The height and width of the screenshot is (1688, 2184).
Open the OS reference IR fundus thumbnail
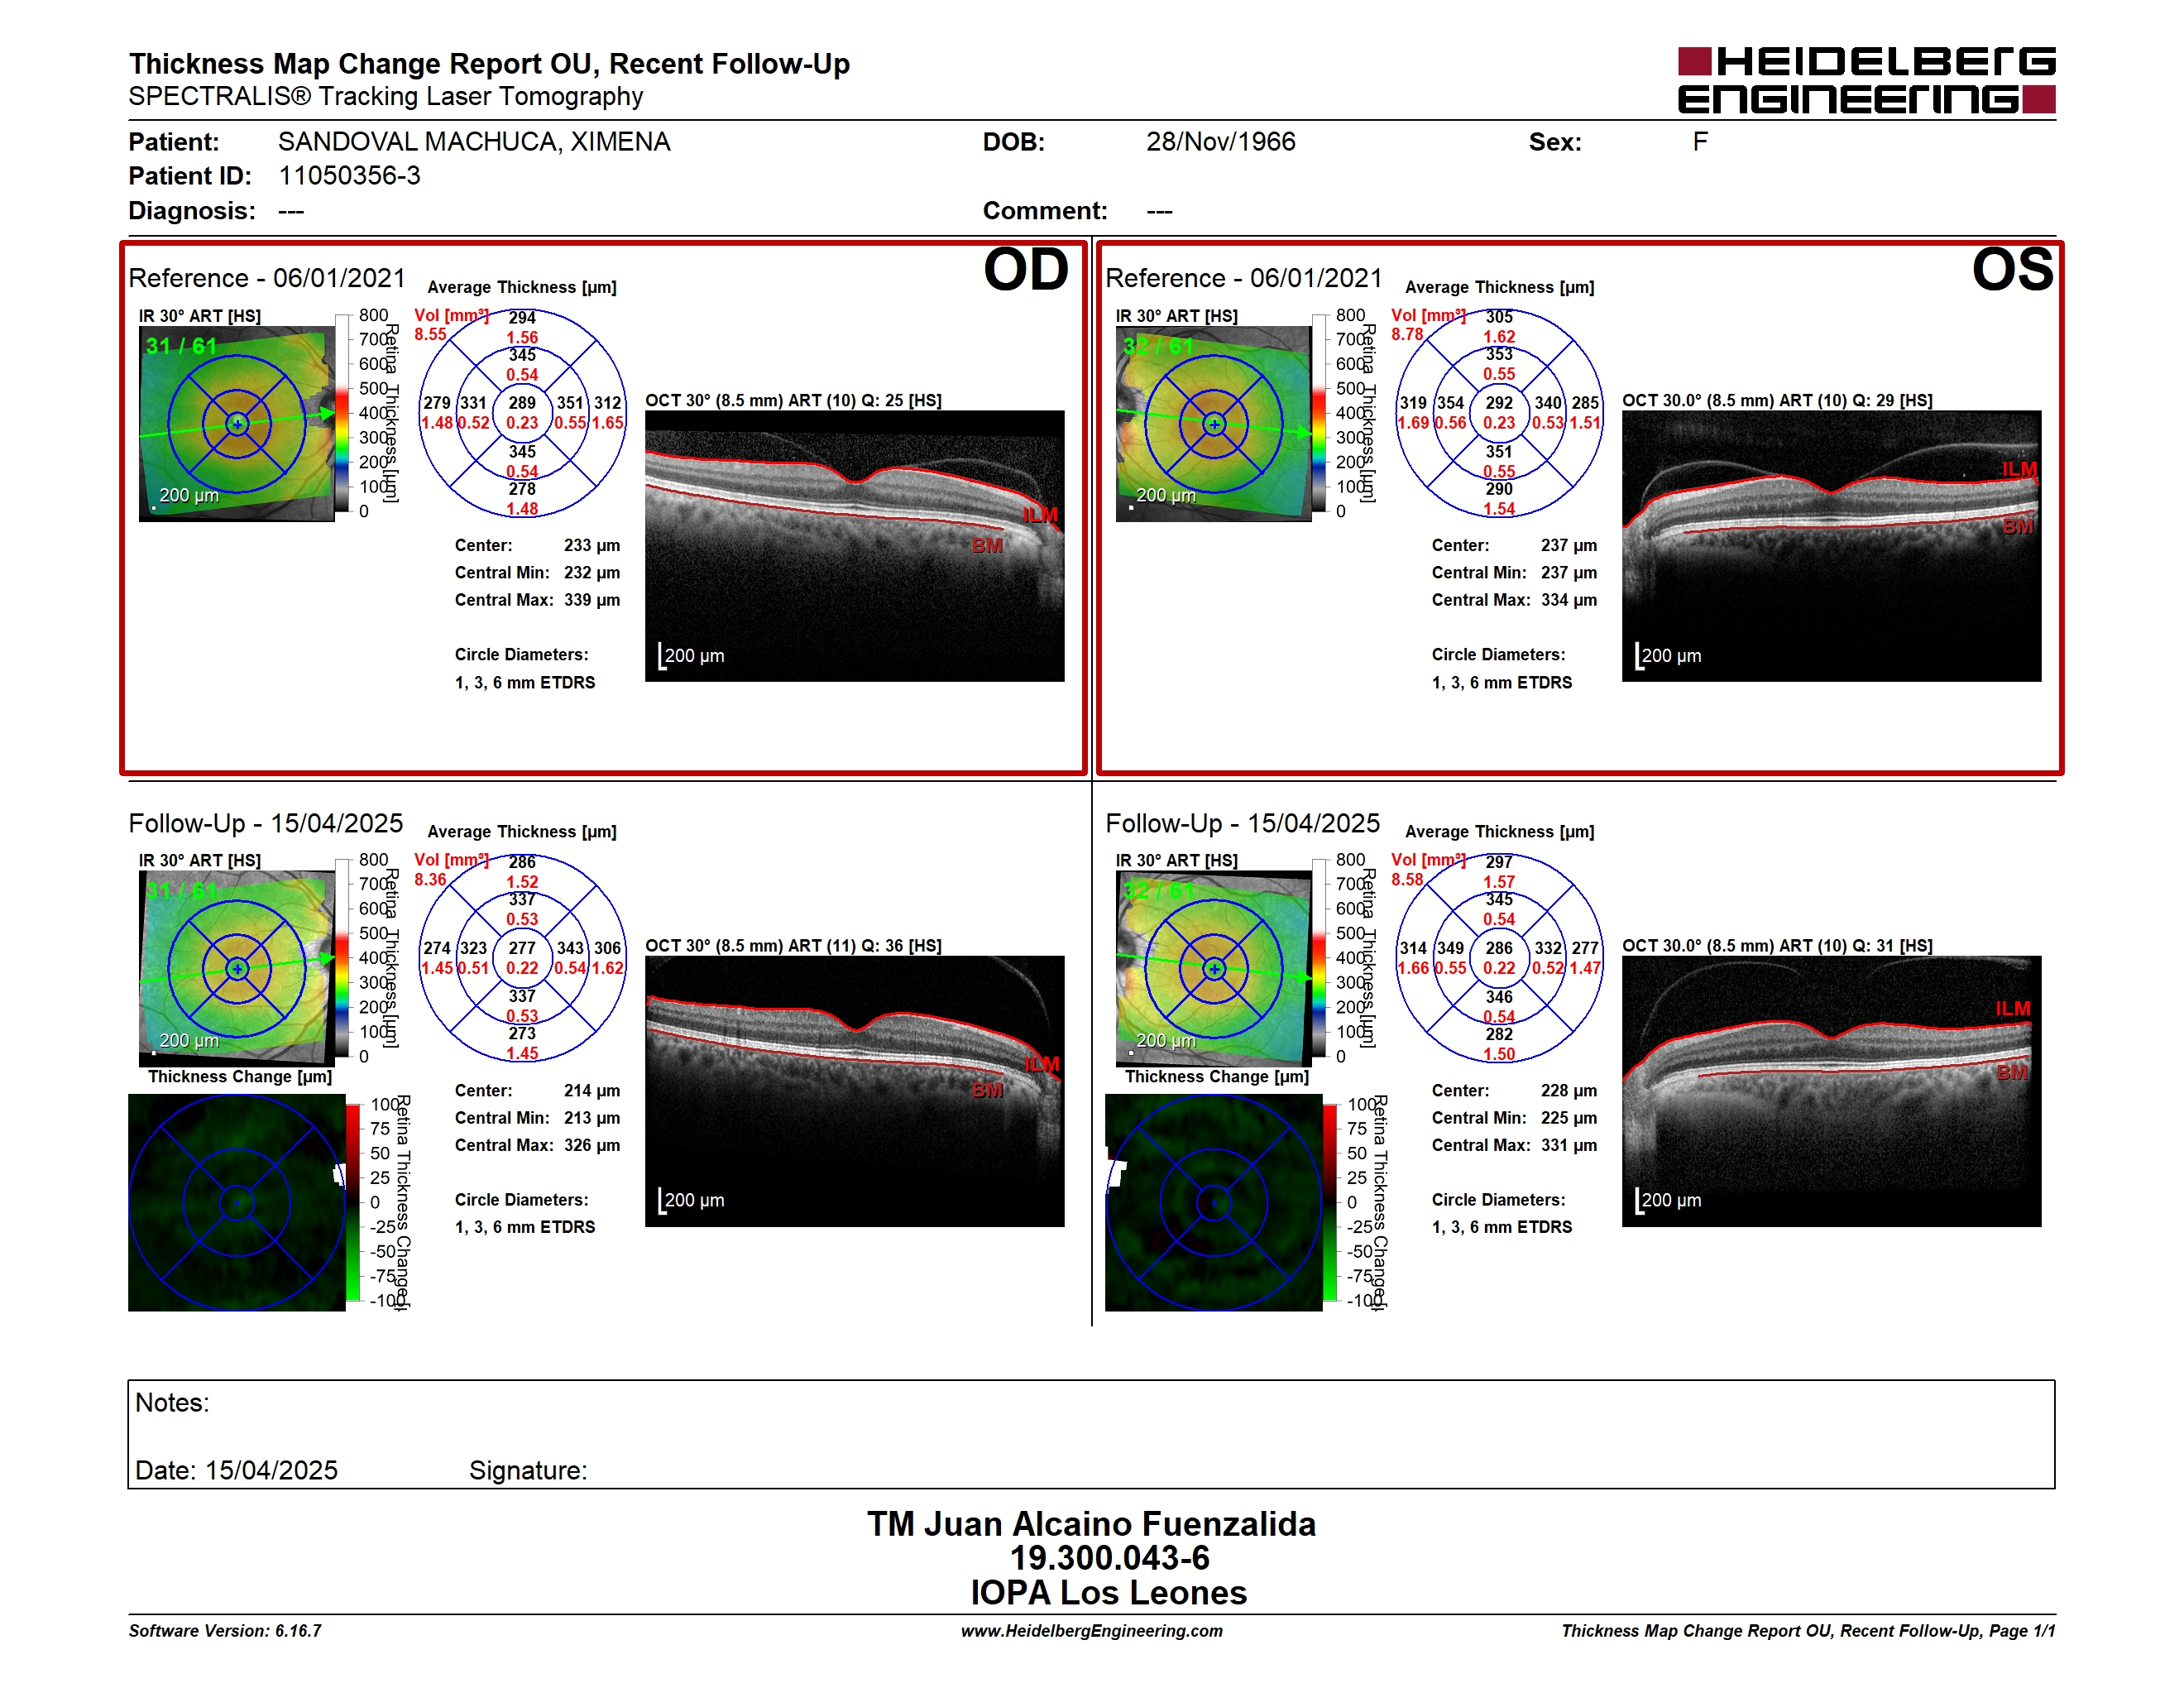coord(1213,424)
